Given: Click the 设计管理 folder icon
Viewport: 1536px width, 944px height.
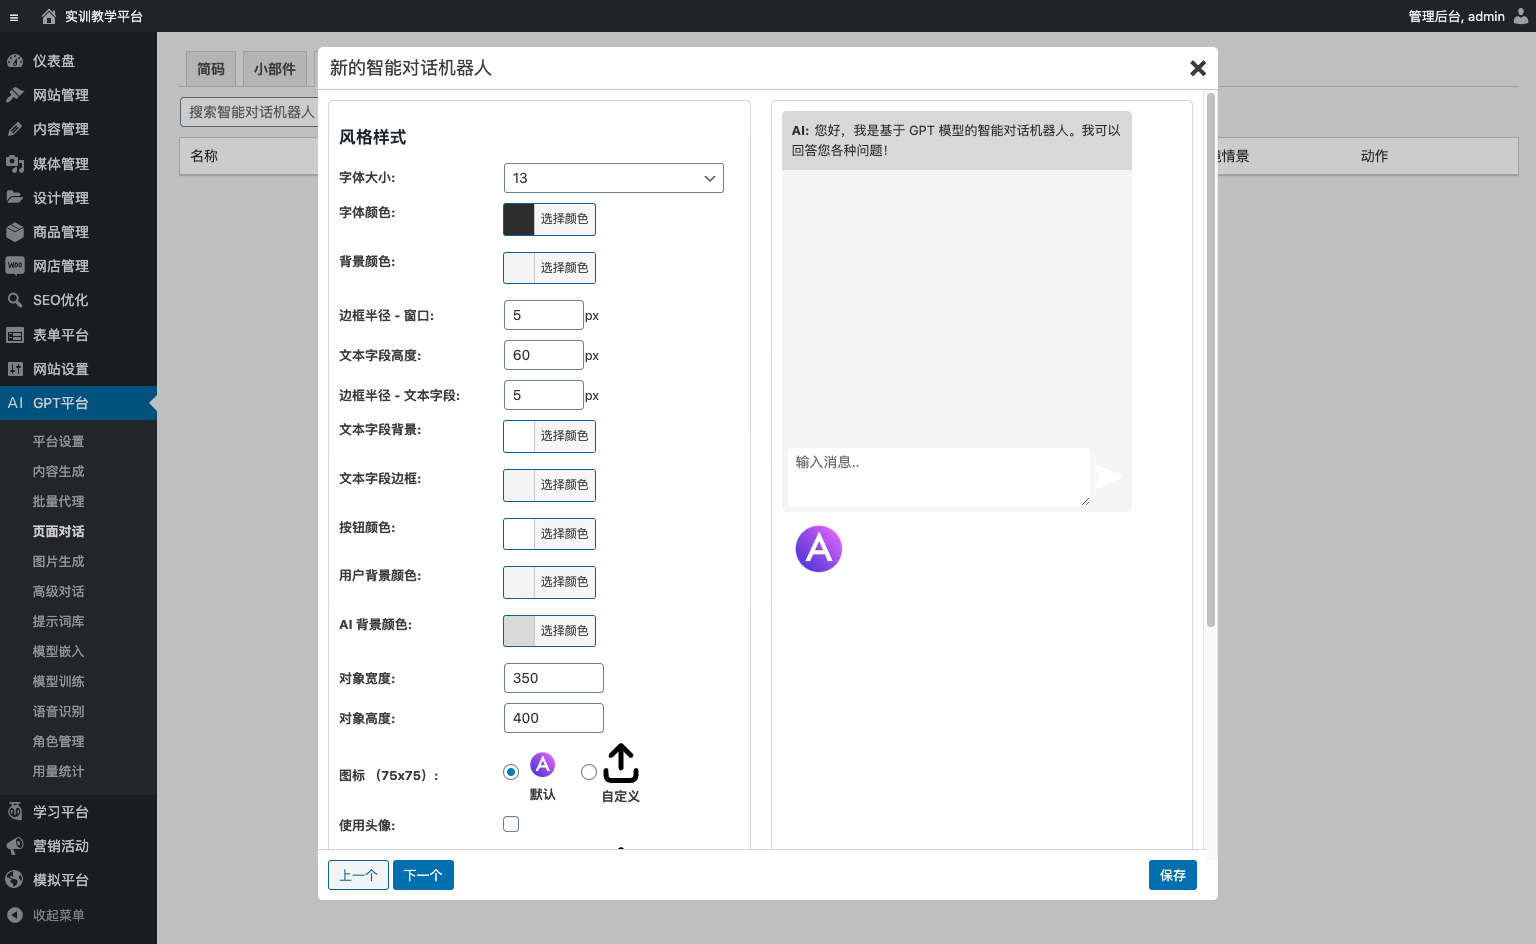Looking at the screenshot, I should [x=15, y=198].
